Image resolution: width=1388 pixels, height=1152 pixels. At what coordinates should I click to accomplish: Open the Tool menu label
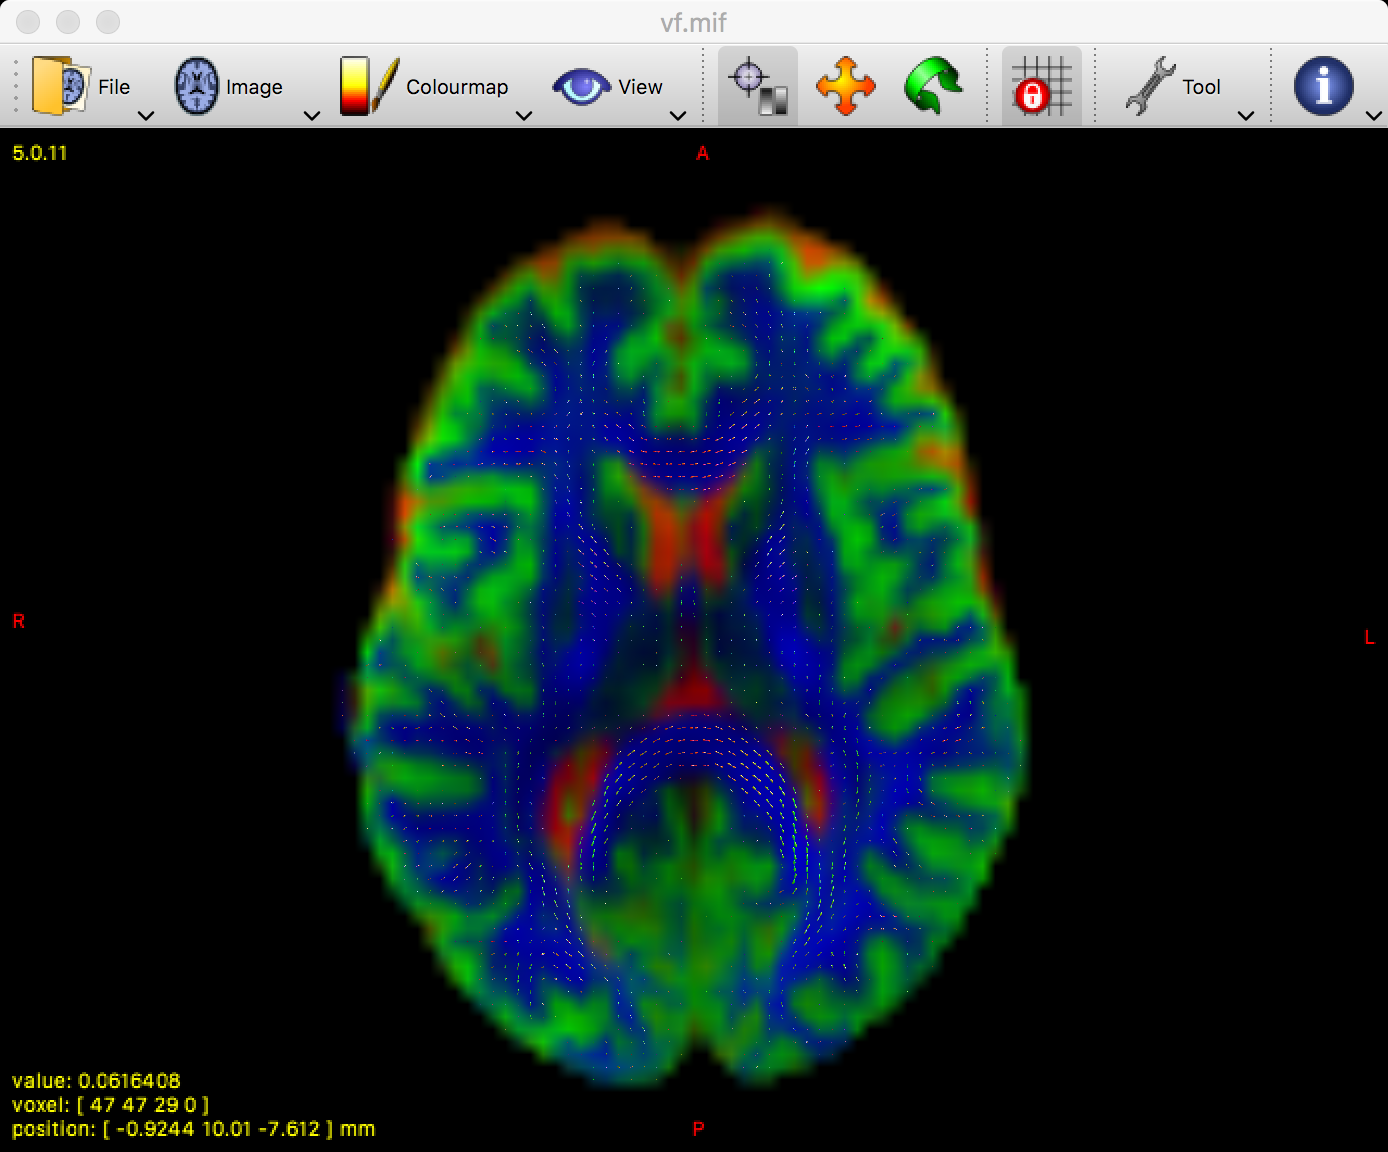(1201, 87)
